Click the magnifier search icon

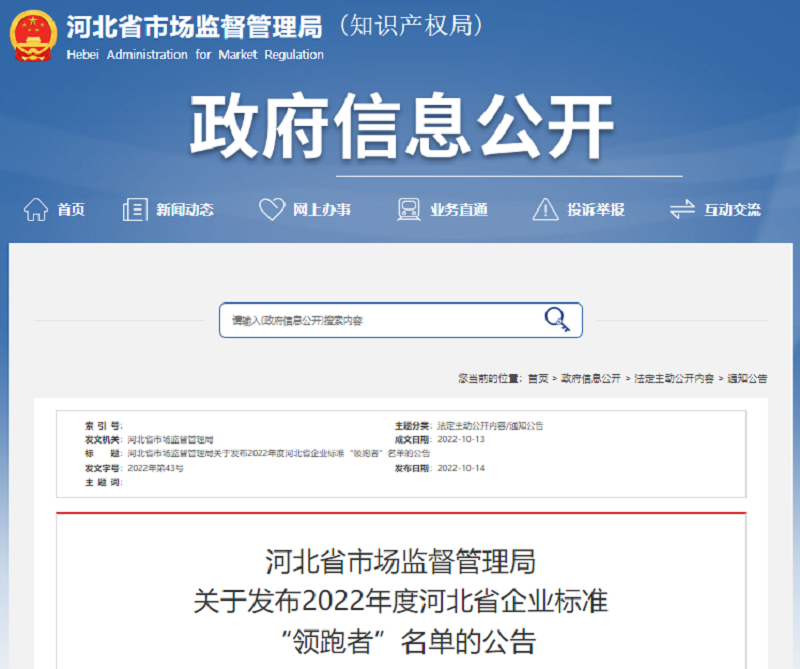[x=555, y=318]
